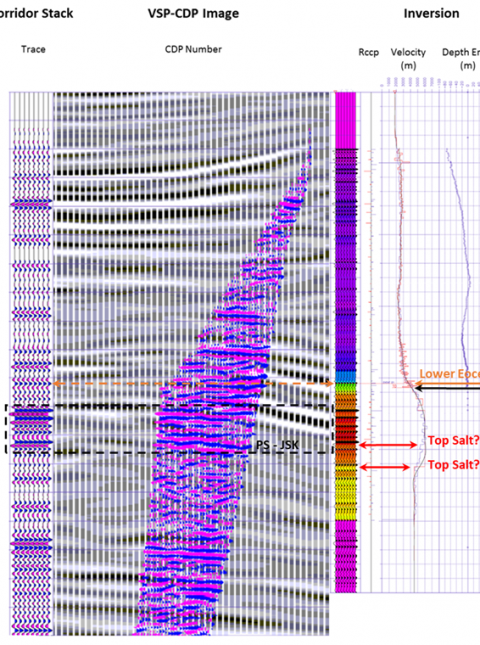Click the Velocity (m) column header

(x=408, y=59)
